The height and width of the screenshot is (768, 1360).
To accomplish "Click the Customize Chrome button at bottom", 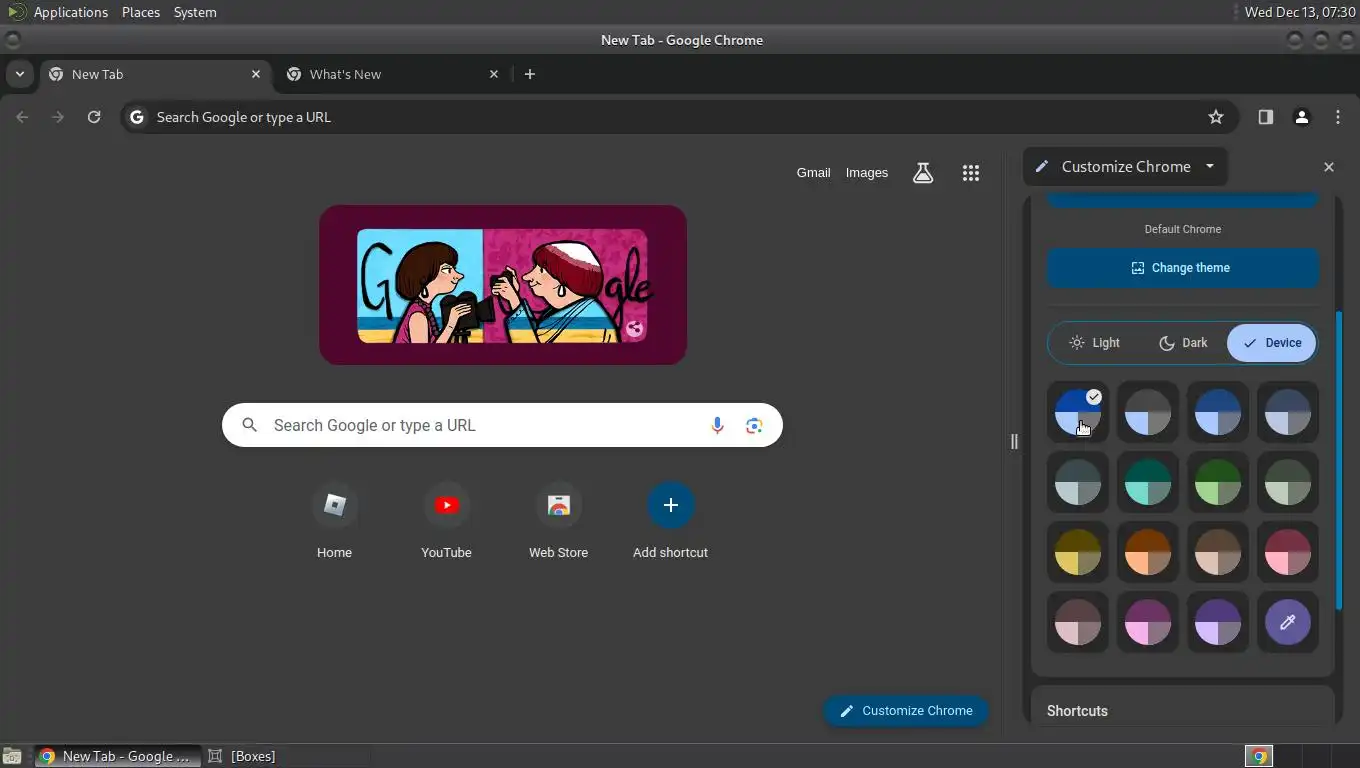I will coord(906,711).
